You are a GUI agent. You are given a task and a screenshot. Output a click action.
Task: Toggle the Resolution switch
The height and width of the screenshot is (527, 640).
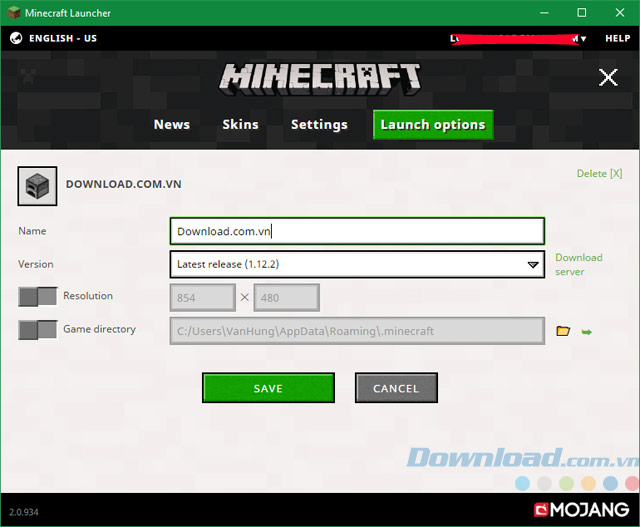(38, 296)
